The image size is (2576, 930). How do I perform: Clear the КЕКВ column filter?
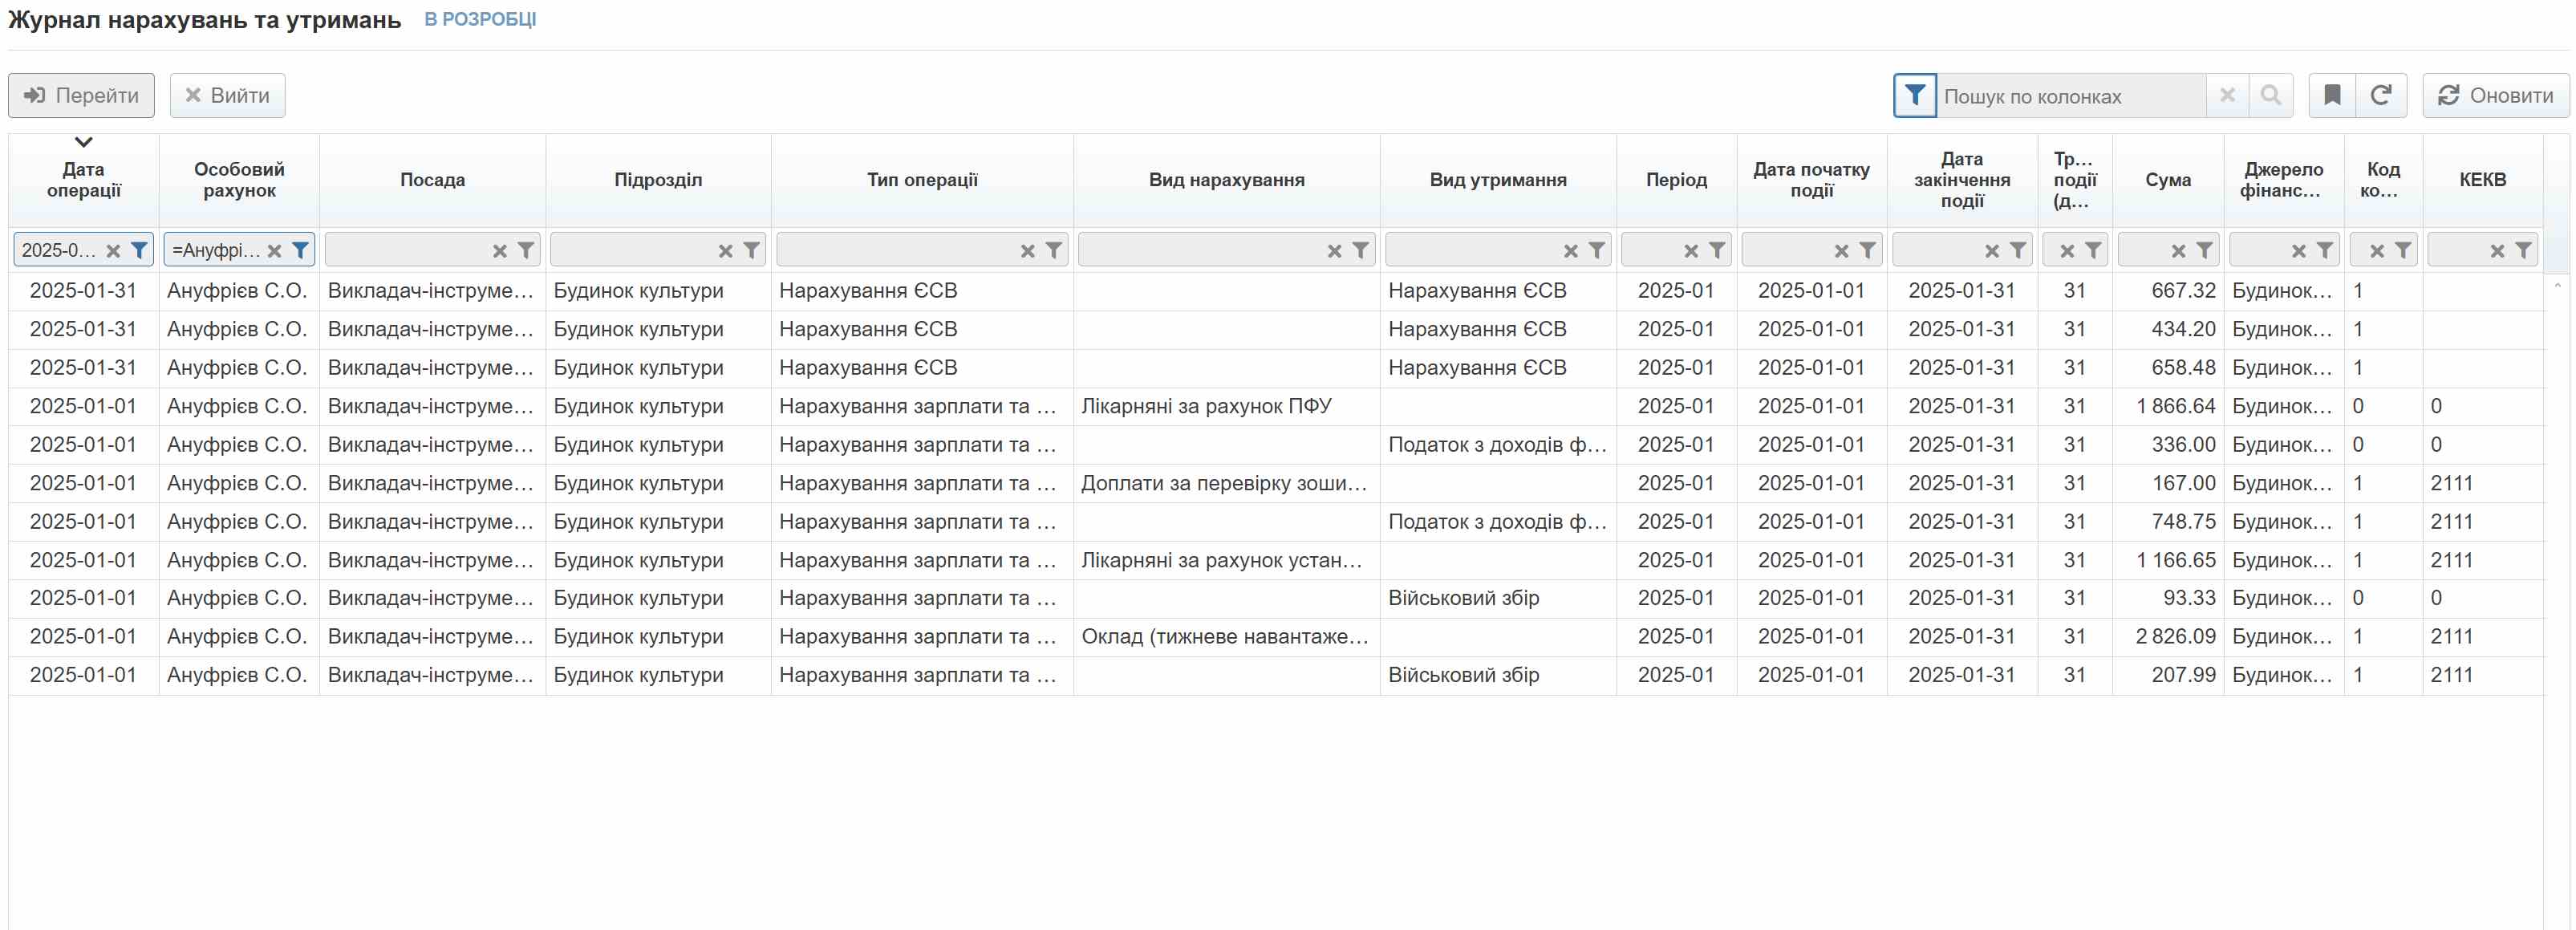click(x=2497, y=251)
